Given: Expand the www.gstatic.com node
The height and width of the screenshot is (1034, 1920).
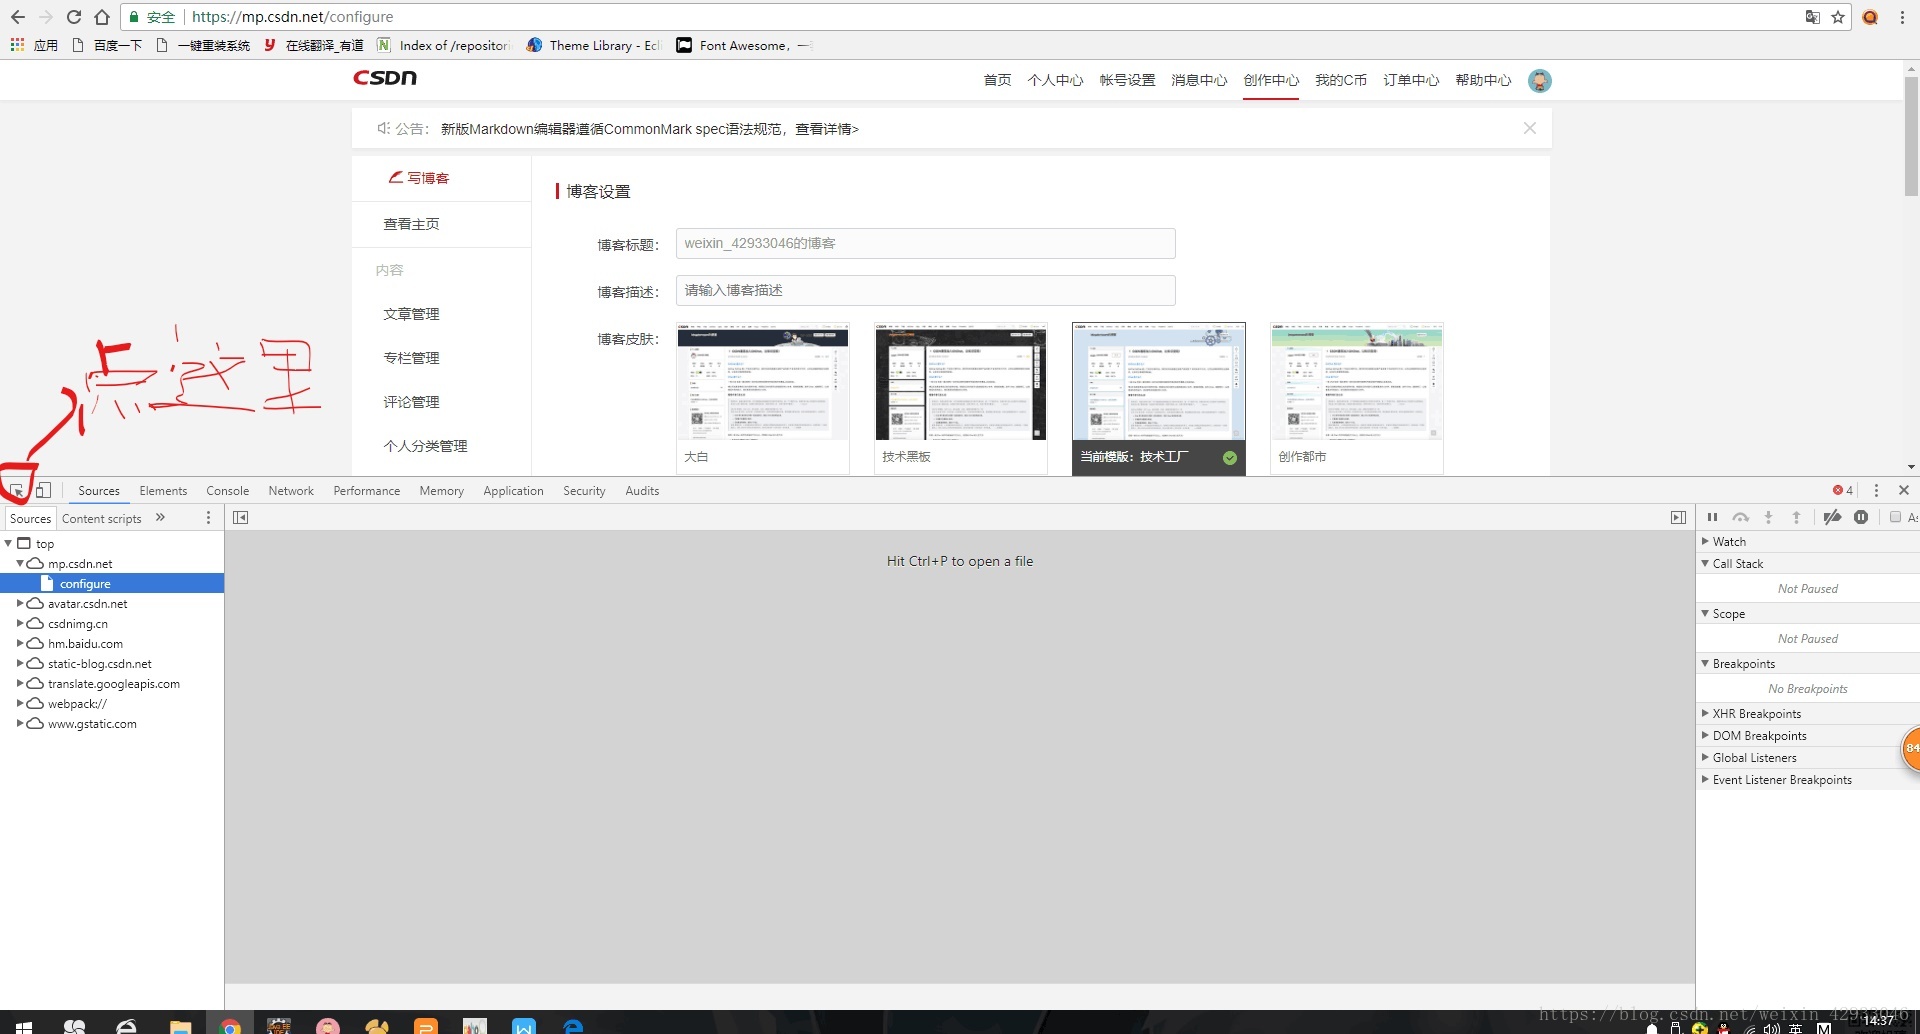Looking at the screenshot, I should pos(20,723).
